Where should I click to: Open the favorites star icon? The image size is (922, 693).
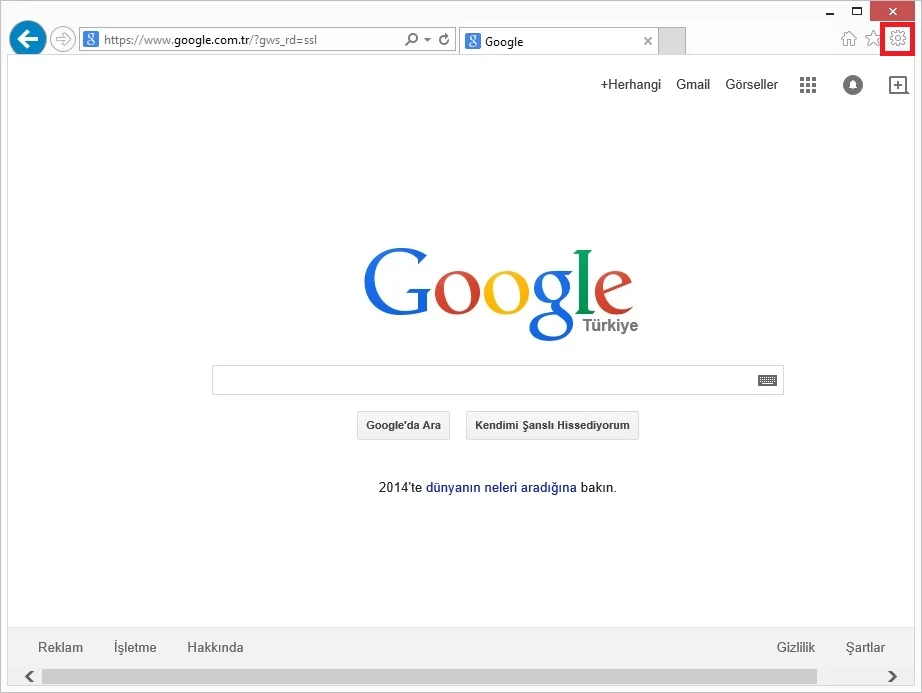(x=873, y=39)
